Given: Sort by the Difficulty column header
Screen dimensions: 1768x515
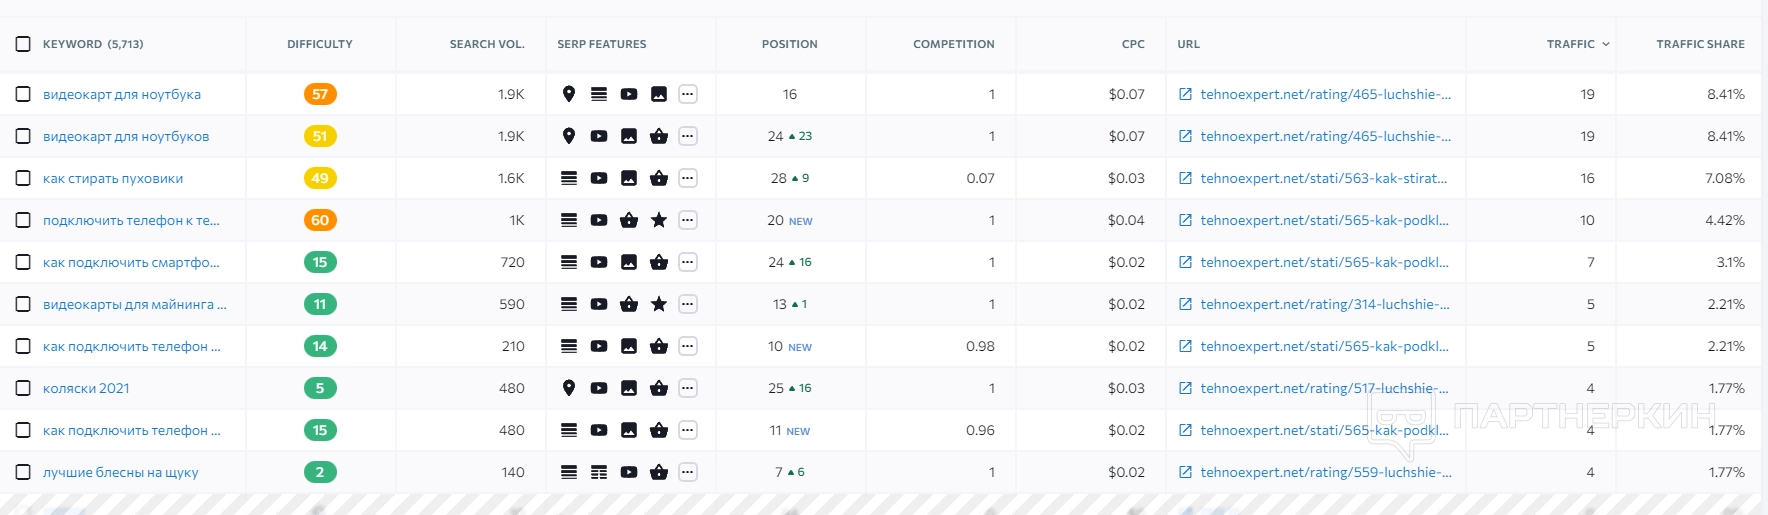Looking at the screenshot, I should point(320,44).
